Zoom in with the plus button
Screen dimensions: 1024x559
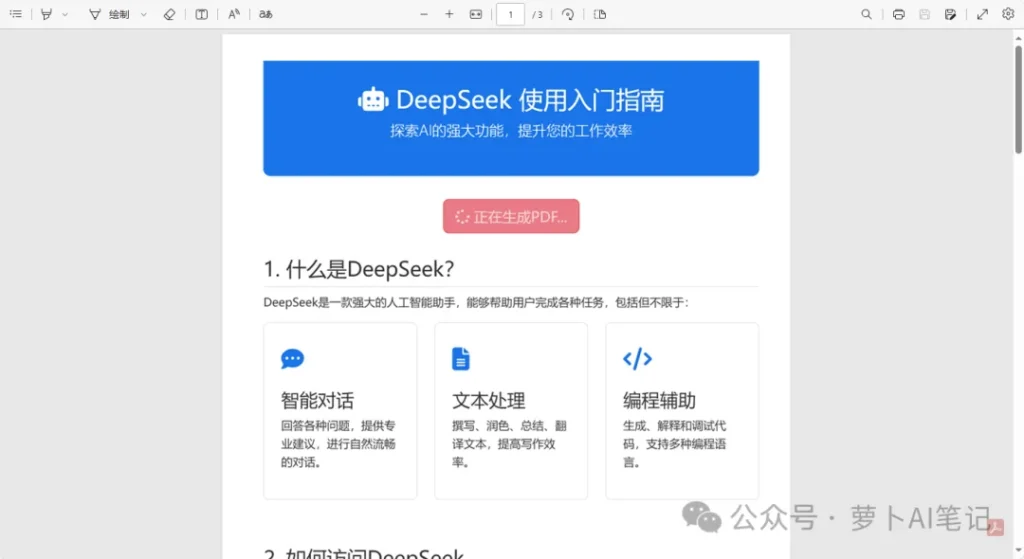click(449, 14)
